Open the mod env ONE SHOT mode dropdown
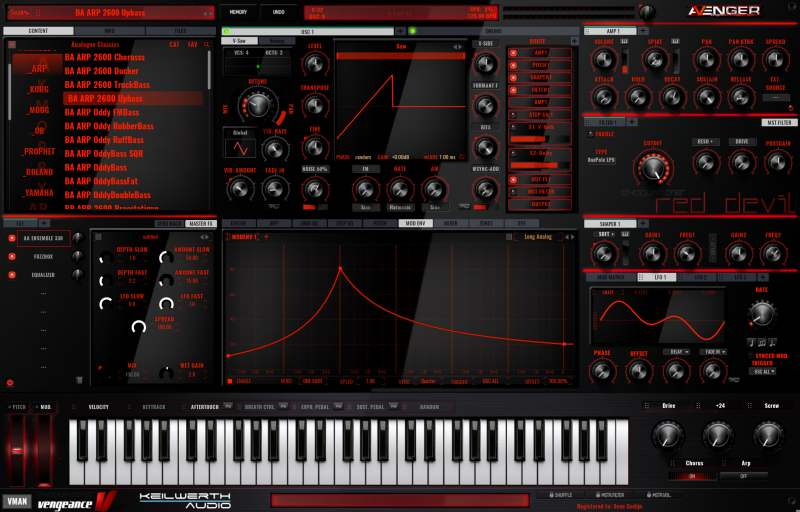Image resolution: width=800 pixels, height=512 pixels. pos(312,381)
